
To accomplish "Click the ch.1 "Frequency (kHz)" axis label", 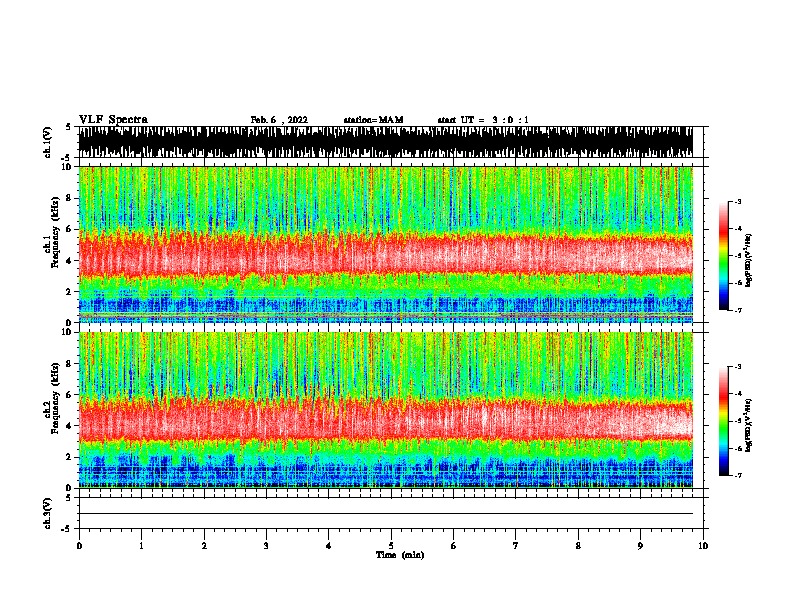I will [55, 233].
